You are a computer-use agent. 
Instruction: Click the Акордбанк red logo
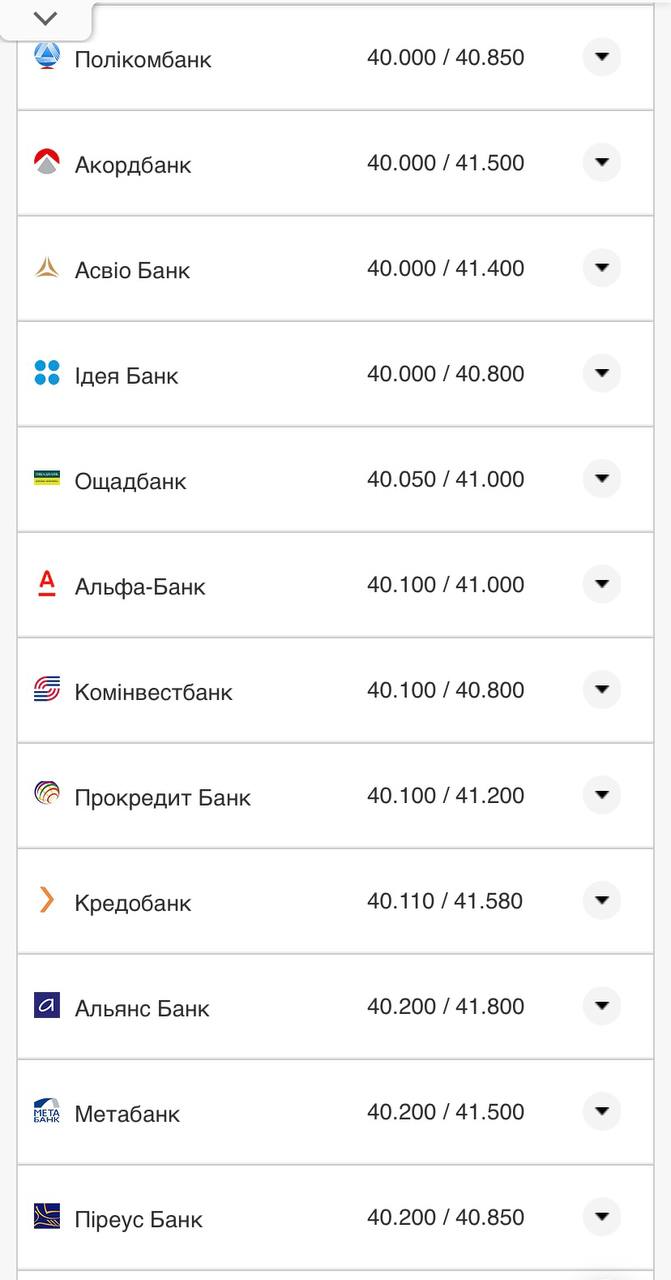click(44, 162)
